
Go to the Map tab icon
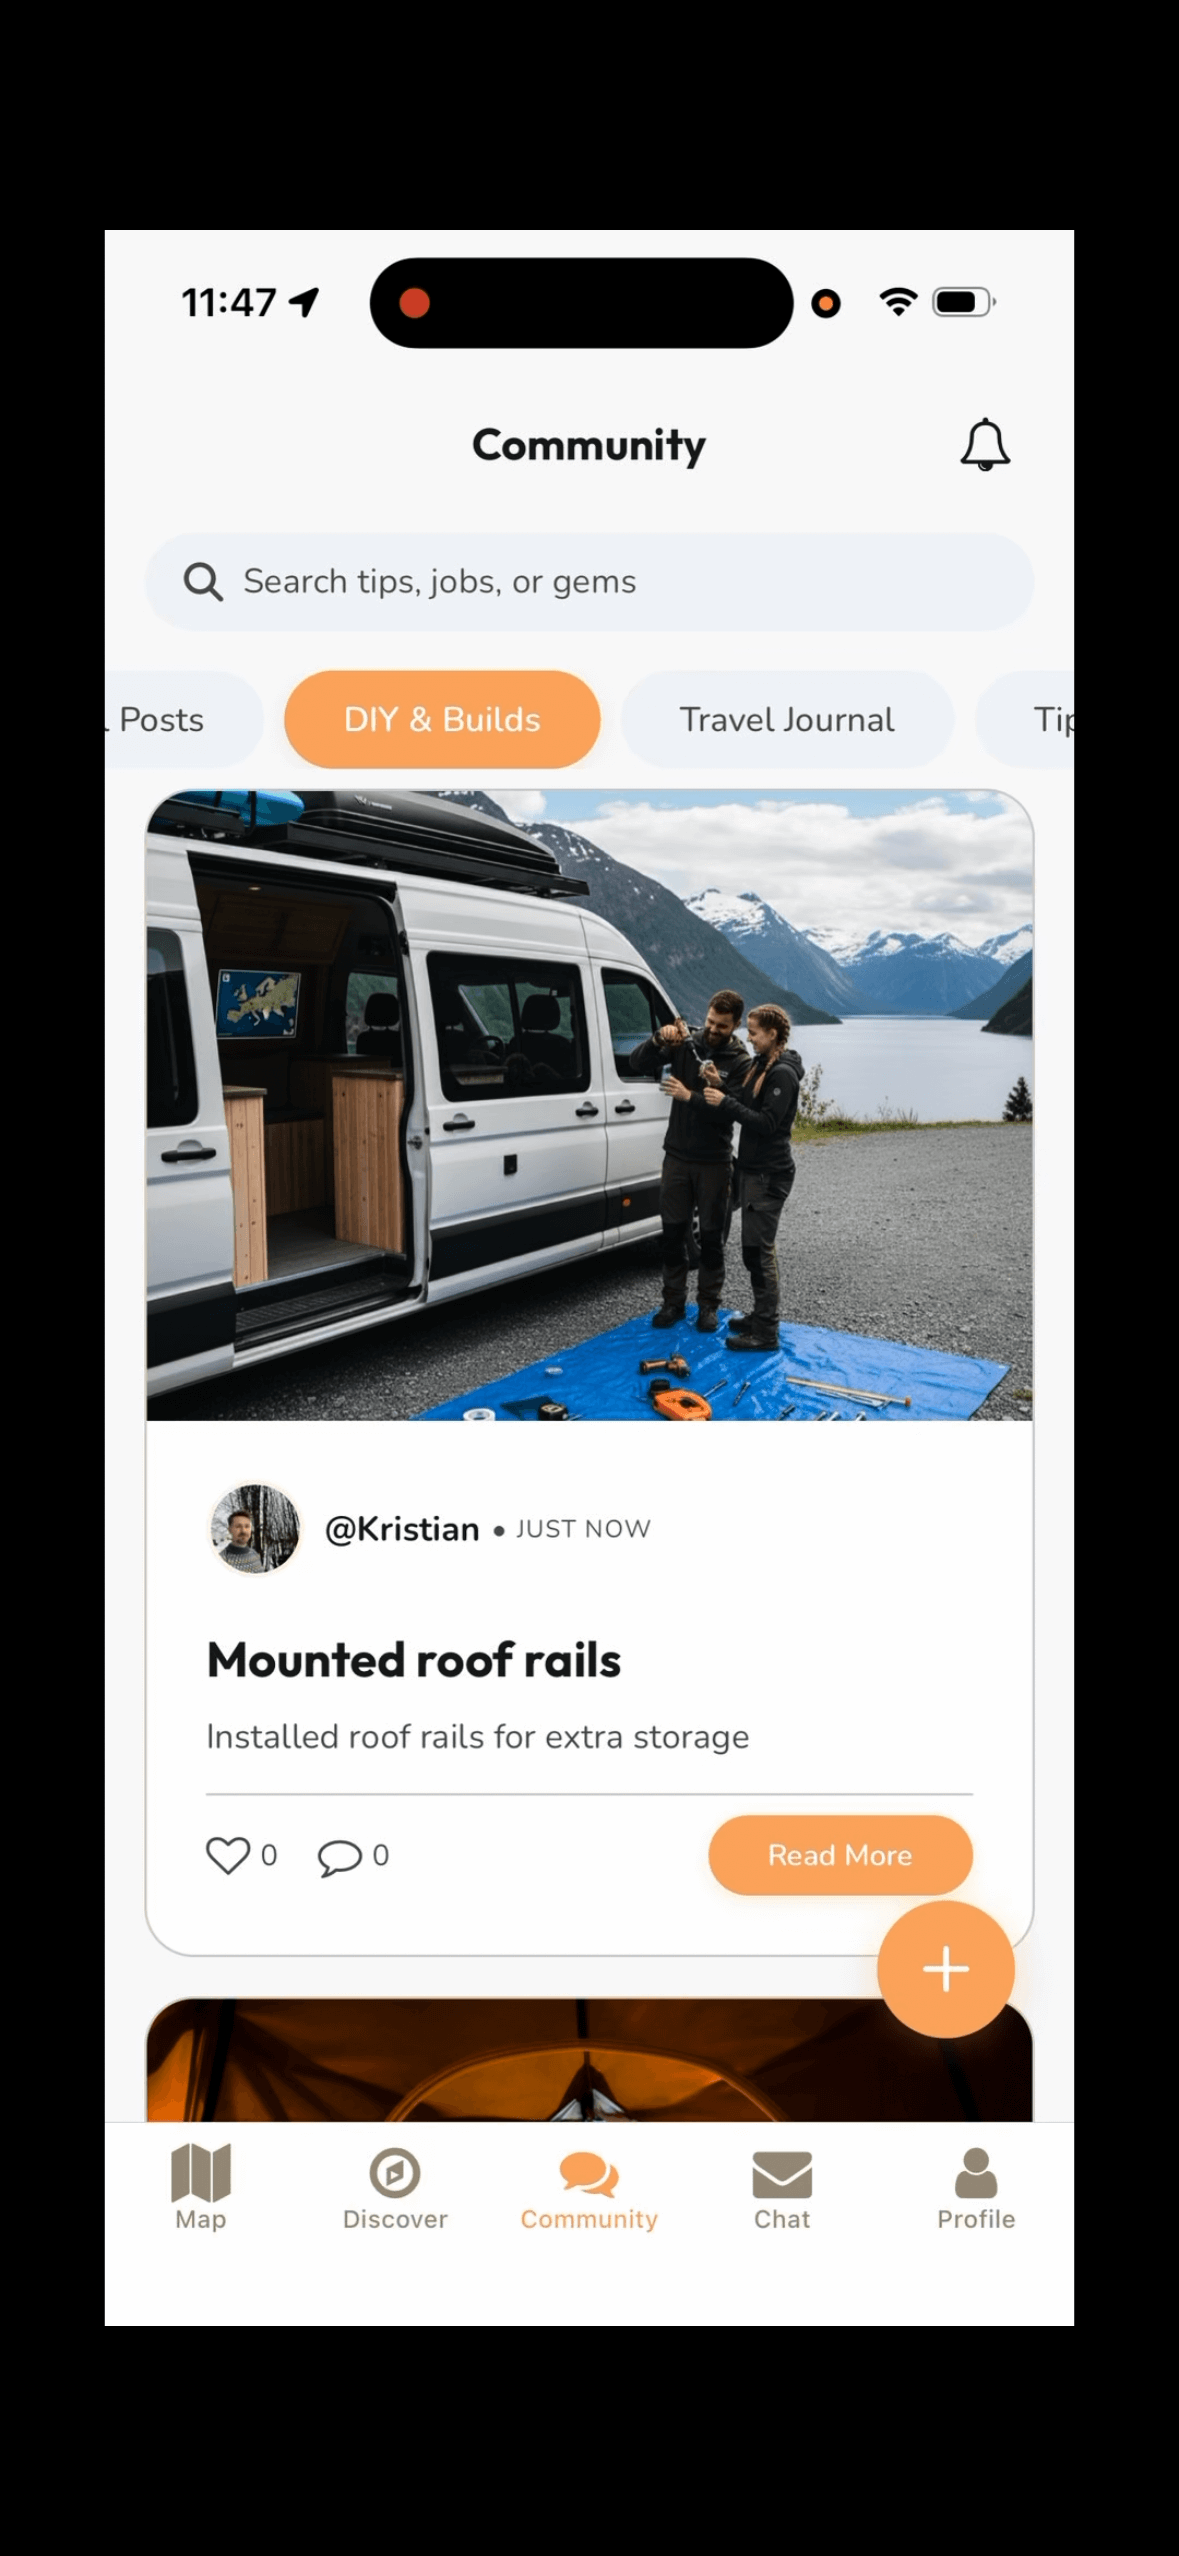tap(201, 2171)
